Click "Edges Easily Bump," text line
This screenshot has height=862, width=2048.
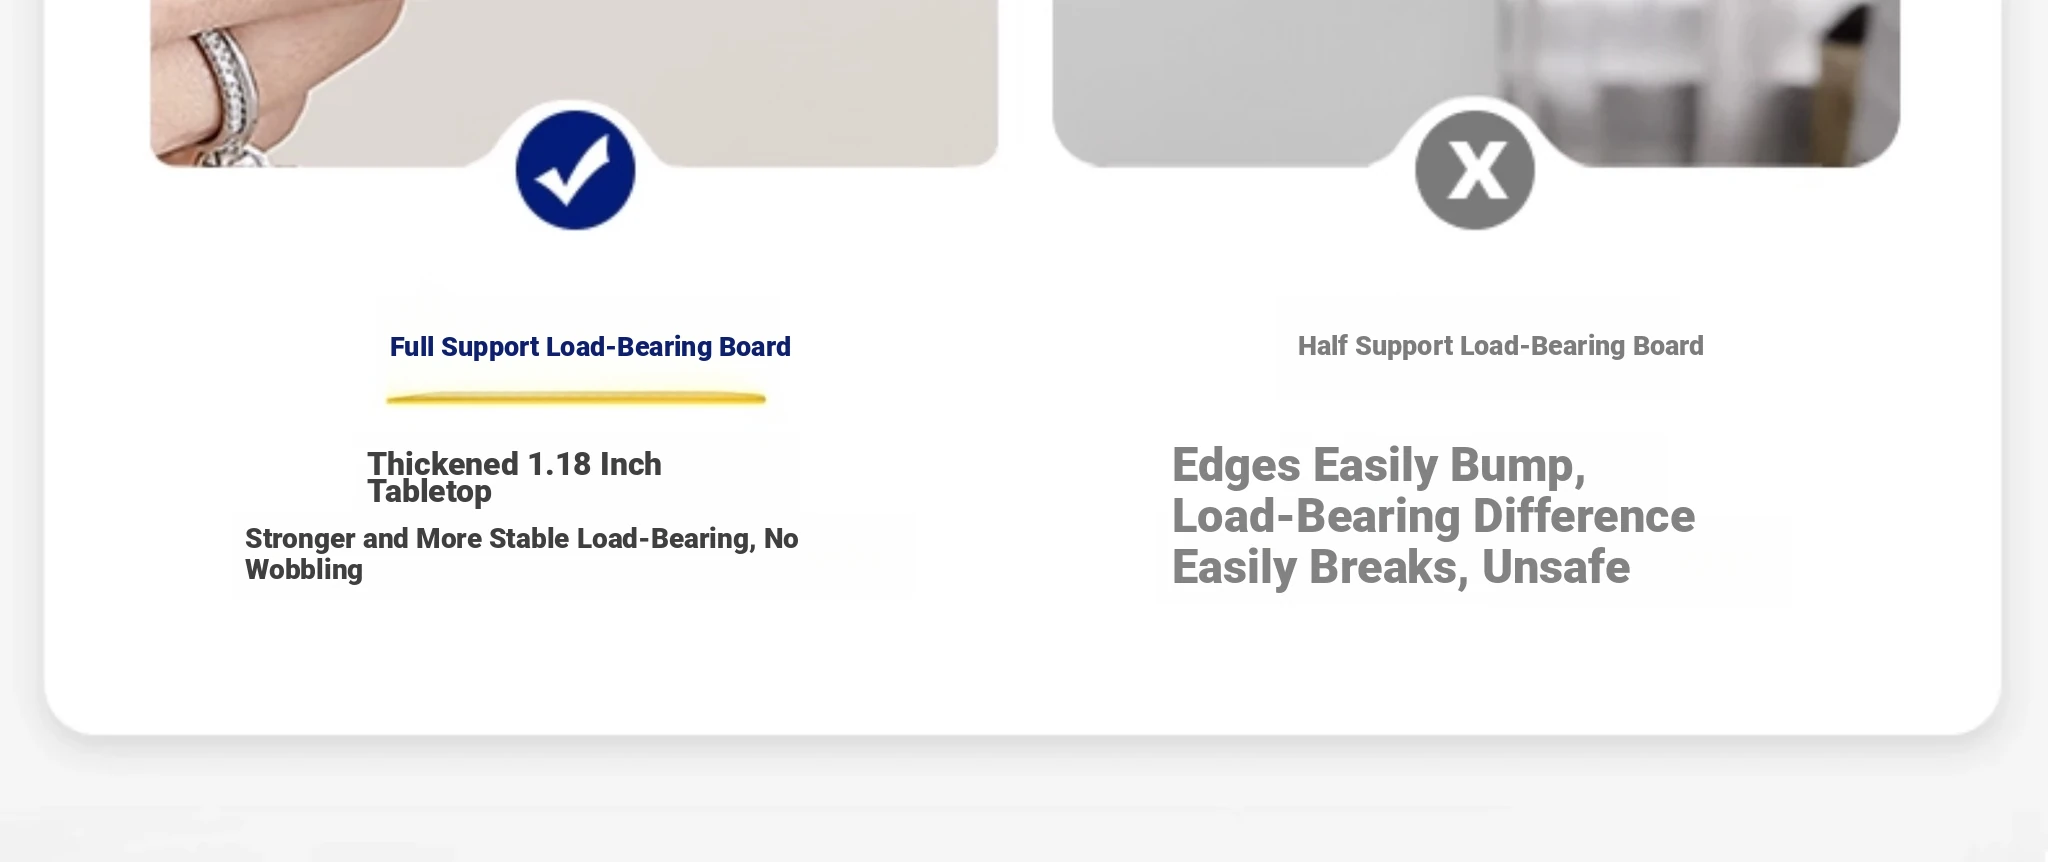[1378, 466]
